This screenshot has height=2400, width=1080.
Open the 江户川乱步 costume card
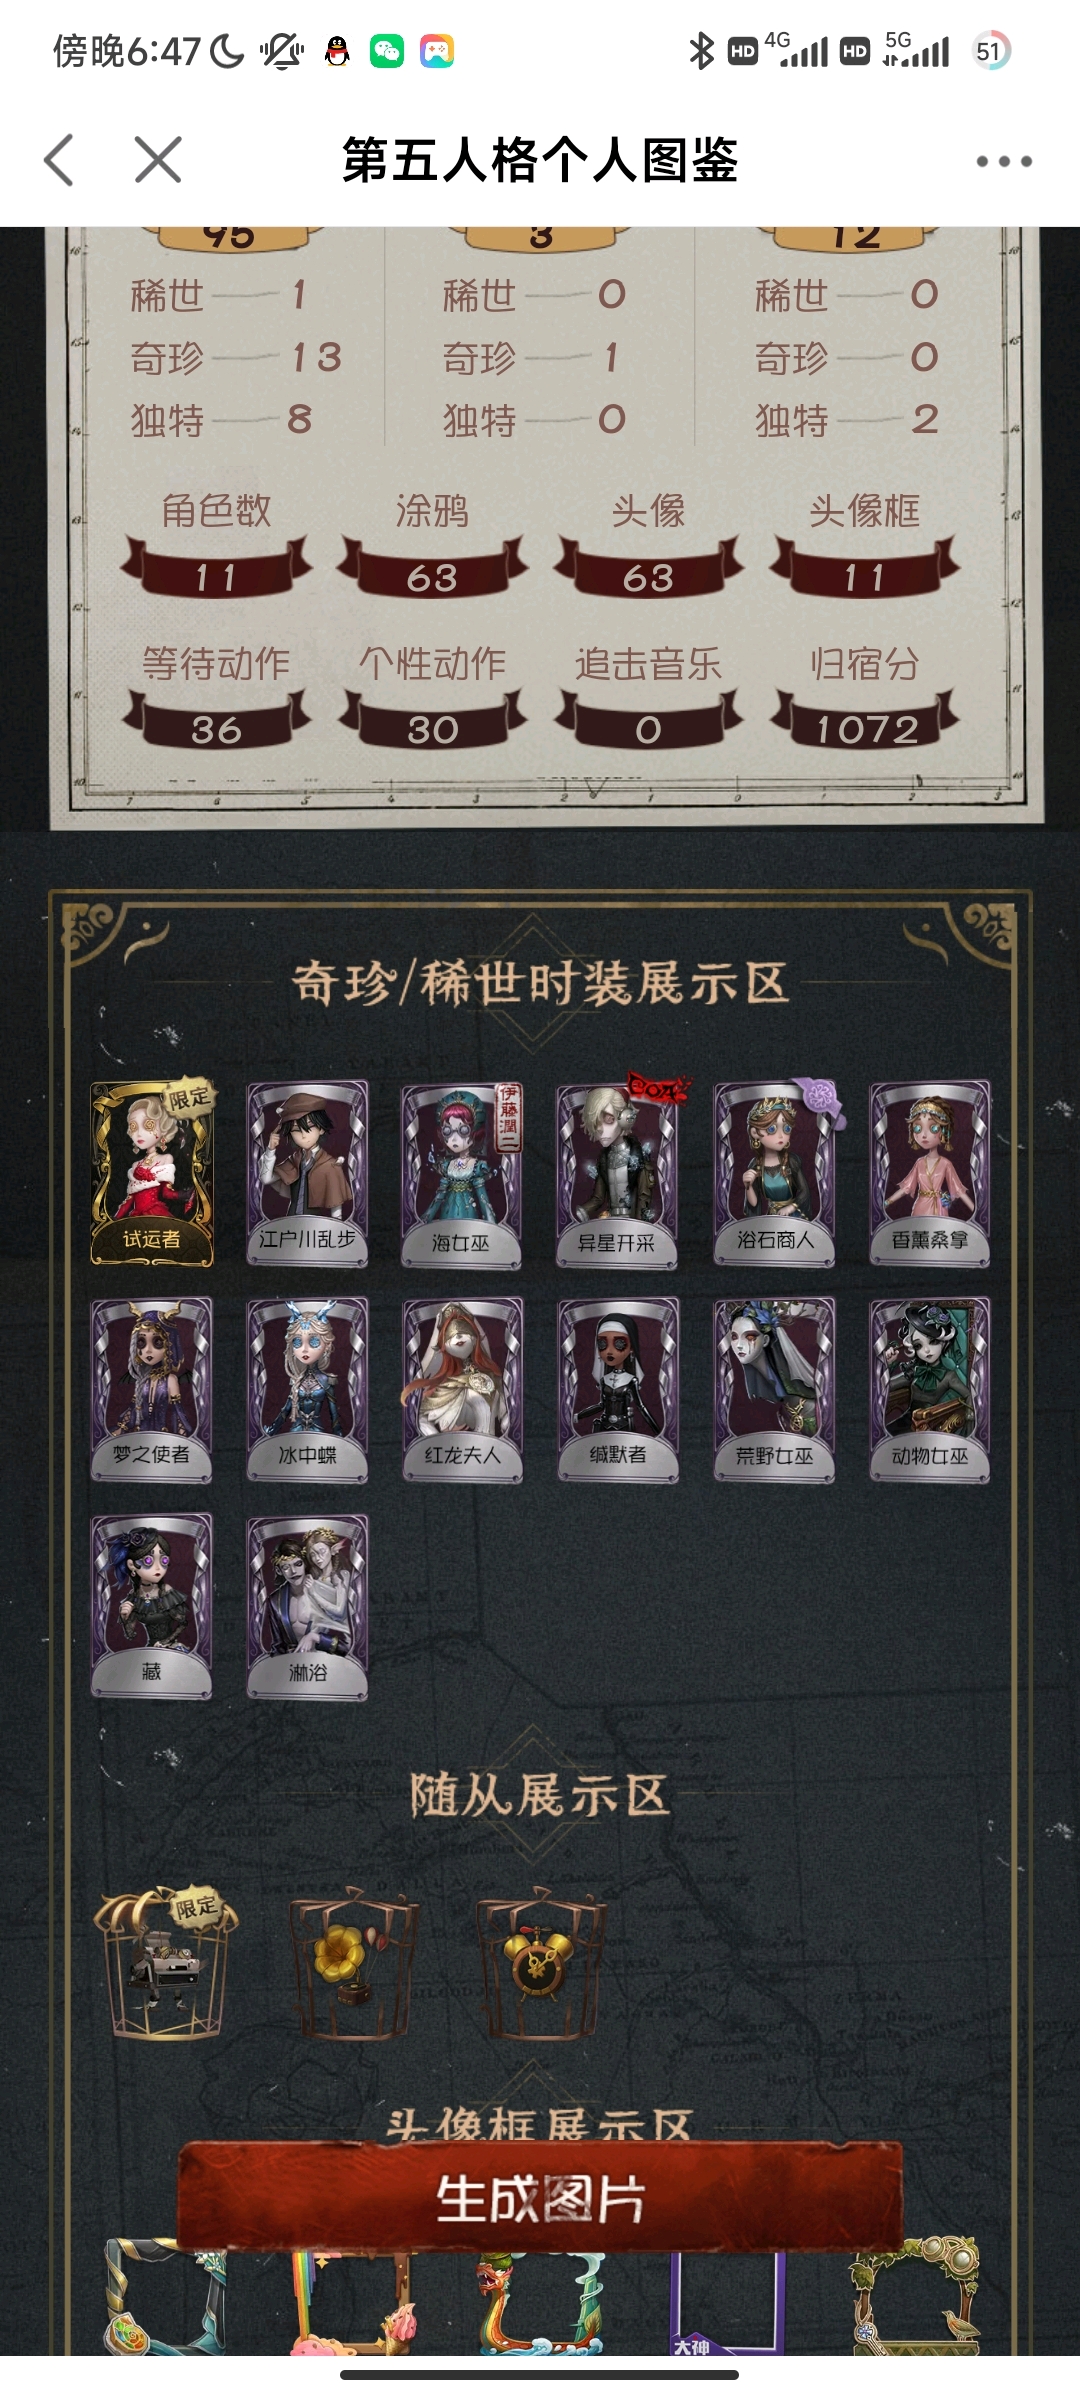[x=307, y=1174]
